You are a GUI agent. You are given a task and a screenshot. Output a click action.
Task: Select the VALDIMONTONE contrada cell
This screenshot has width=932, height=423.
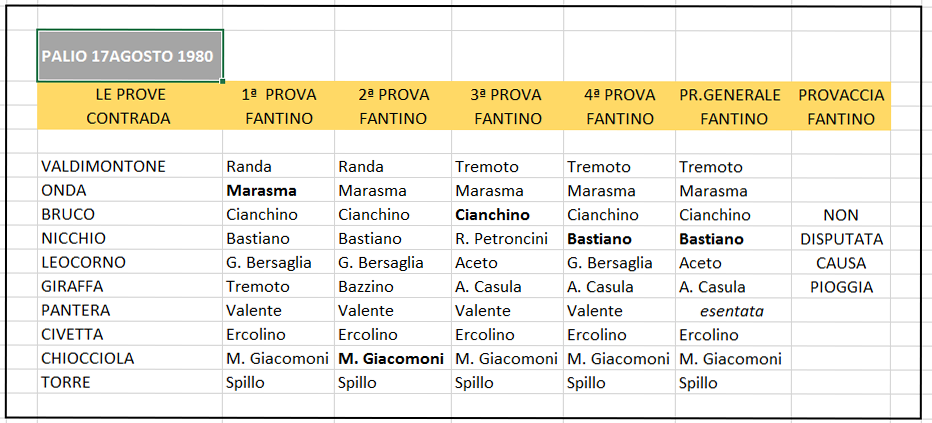(x=130, y=166)
